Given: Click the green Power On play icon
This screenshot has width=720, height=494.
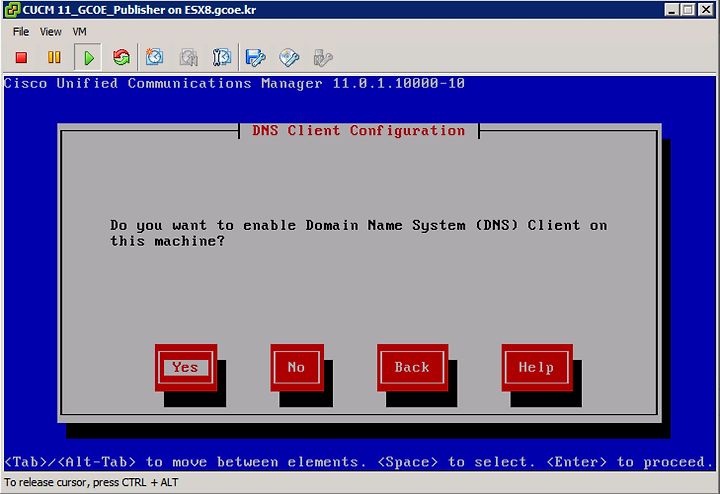Looking at the screenshot, I should (88, 57).
